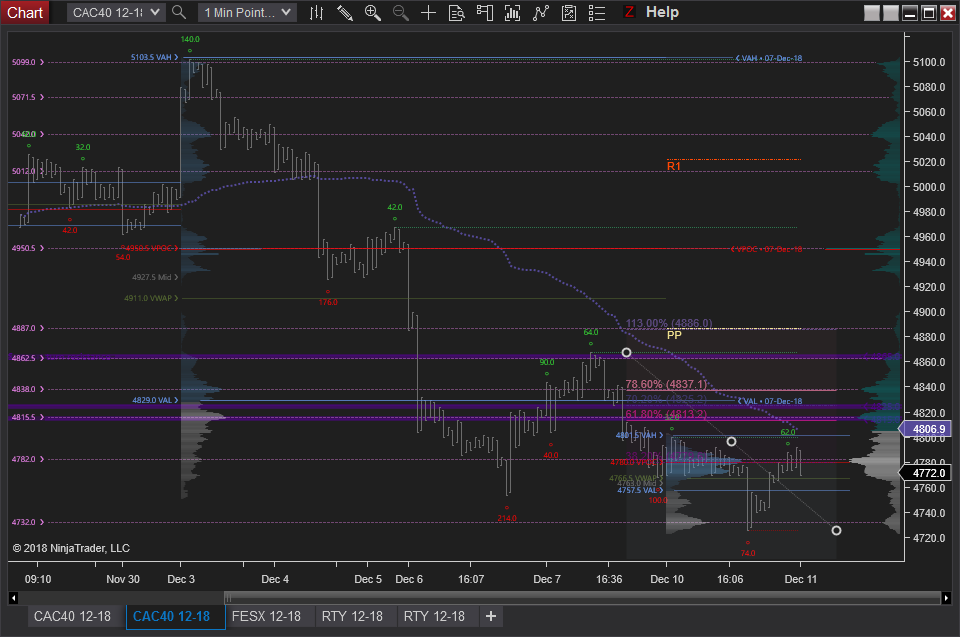Image resolution: width=960 pixels, height=637 pixels.
Task: Select the Fibonacci anchor circle at bottom right
Action: (836, 530)
